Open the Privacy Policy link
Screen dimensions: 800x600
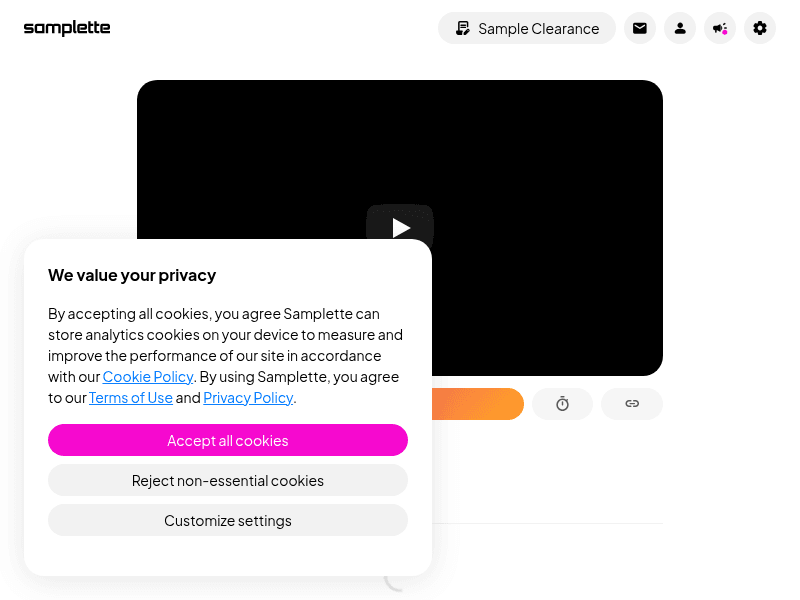click(248, 397)
